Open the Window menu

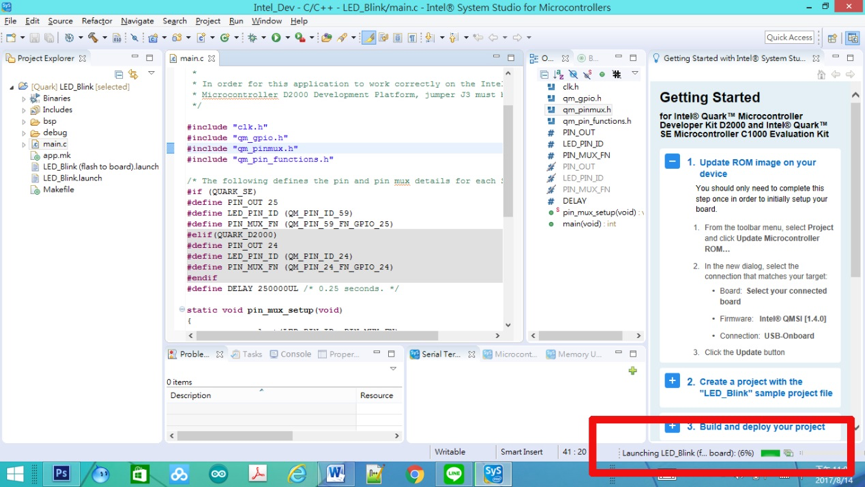click(x=266, y=21)
